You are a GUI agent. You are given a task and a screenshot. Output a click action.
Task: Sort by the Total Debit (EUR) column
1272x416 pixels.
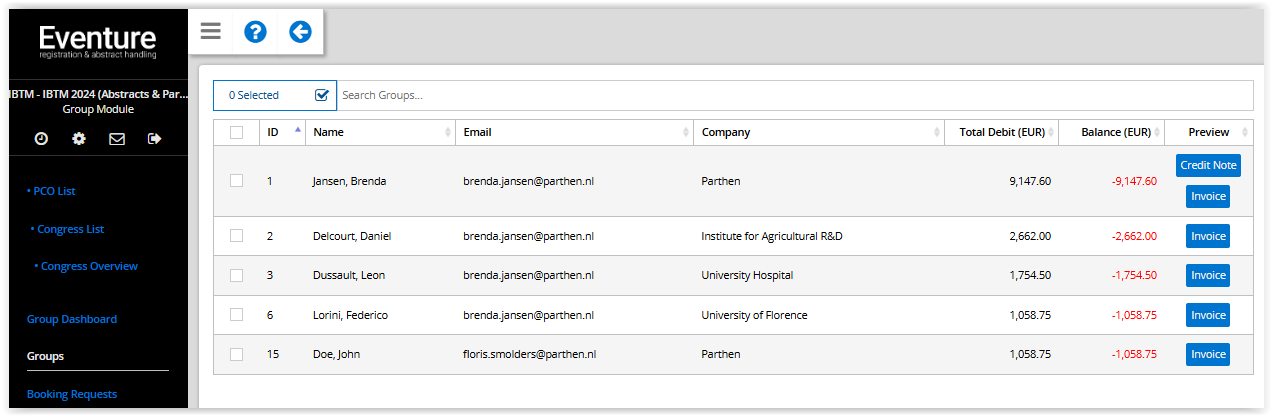(1001, 132)
